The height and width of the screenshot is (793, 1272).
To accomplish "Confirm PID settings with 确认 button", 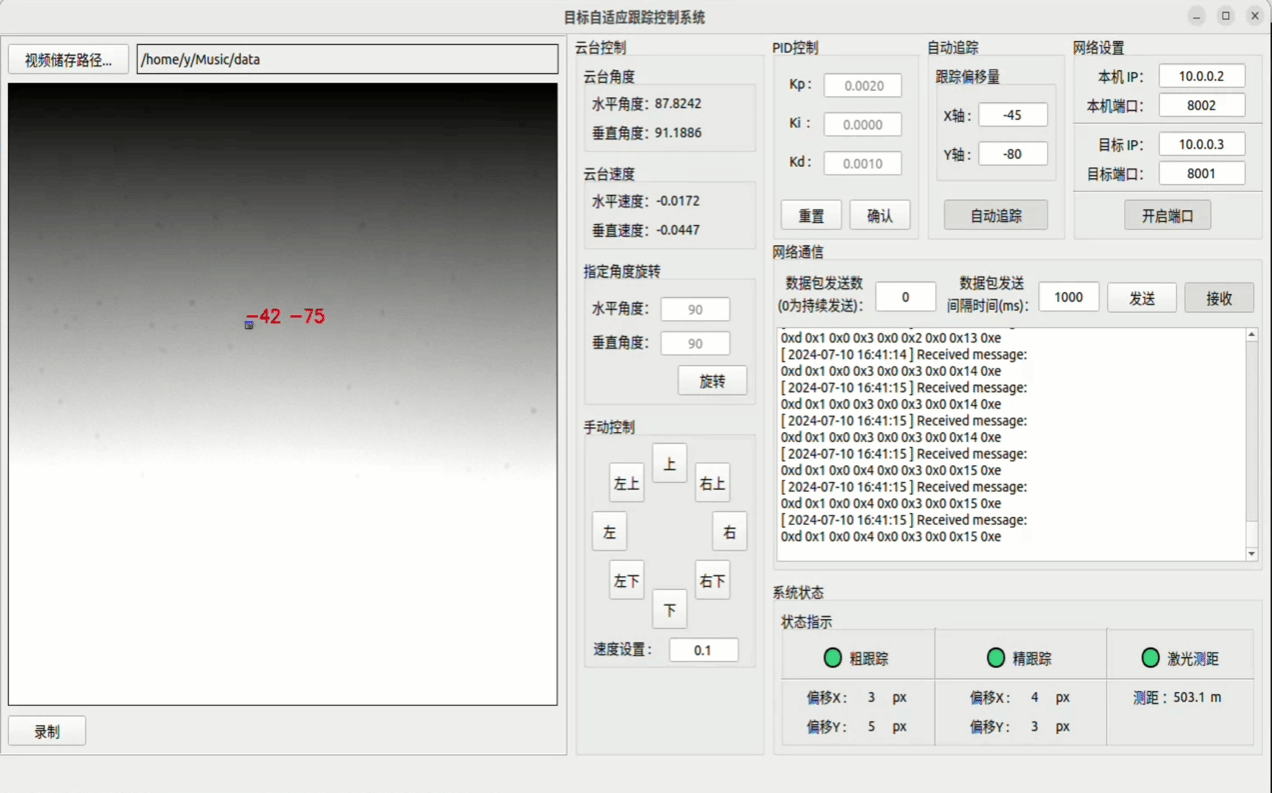I will click(x=880, y=215).
